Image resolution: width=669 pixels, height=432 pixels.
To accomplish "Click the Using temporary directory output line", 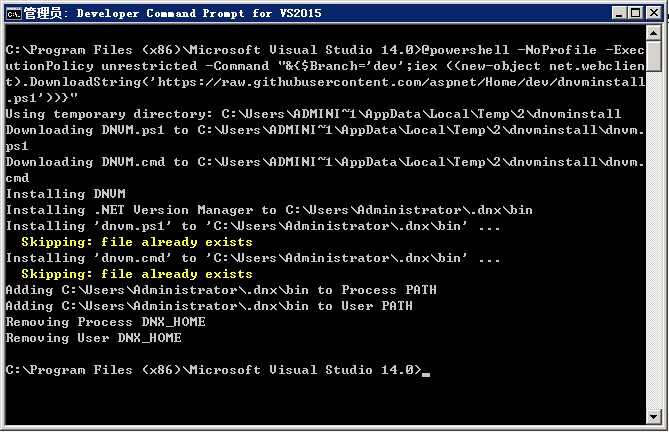I will click(313, 114).
